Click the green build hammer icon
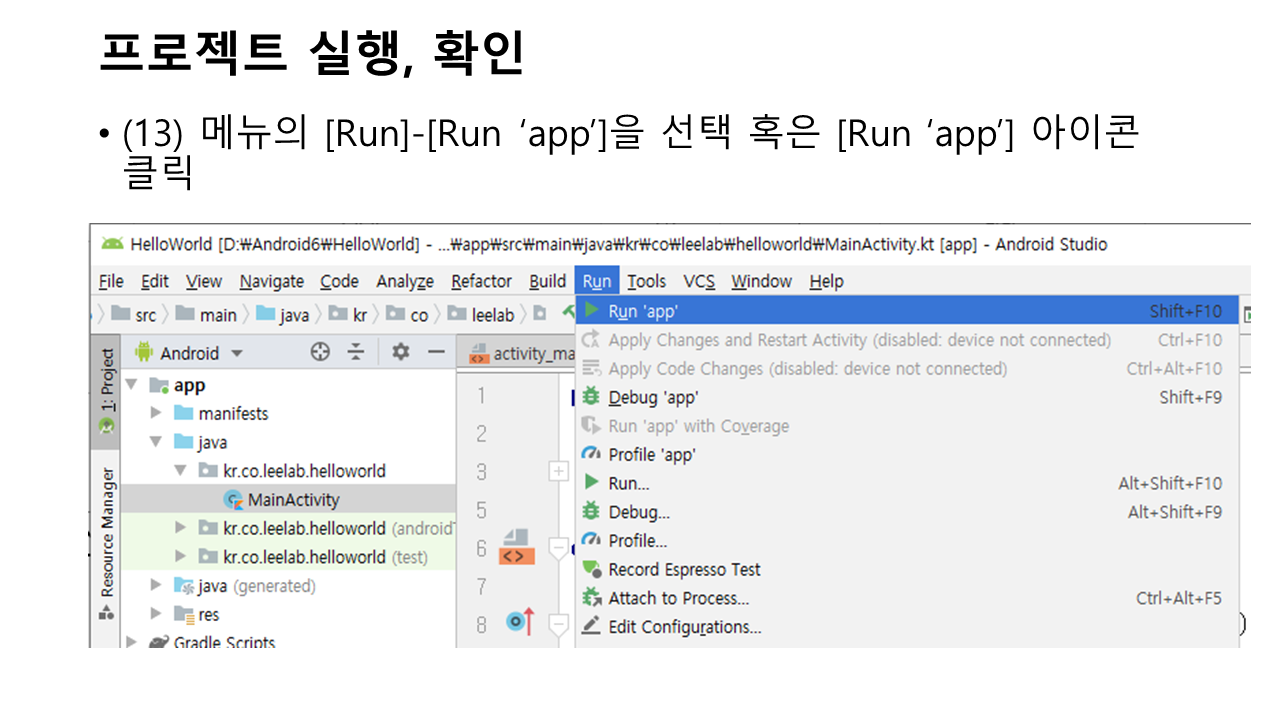This screenshot has height=720, width=1280. (567, 314)
